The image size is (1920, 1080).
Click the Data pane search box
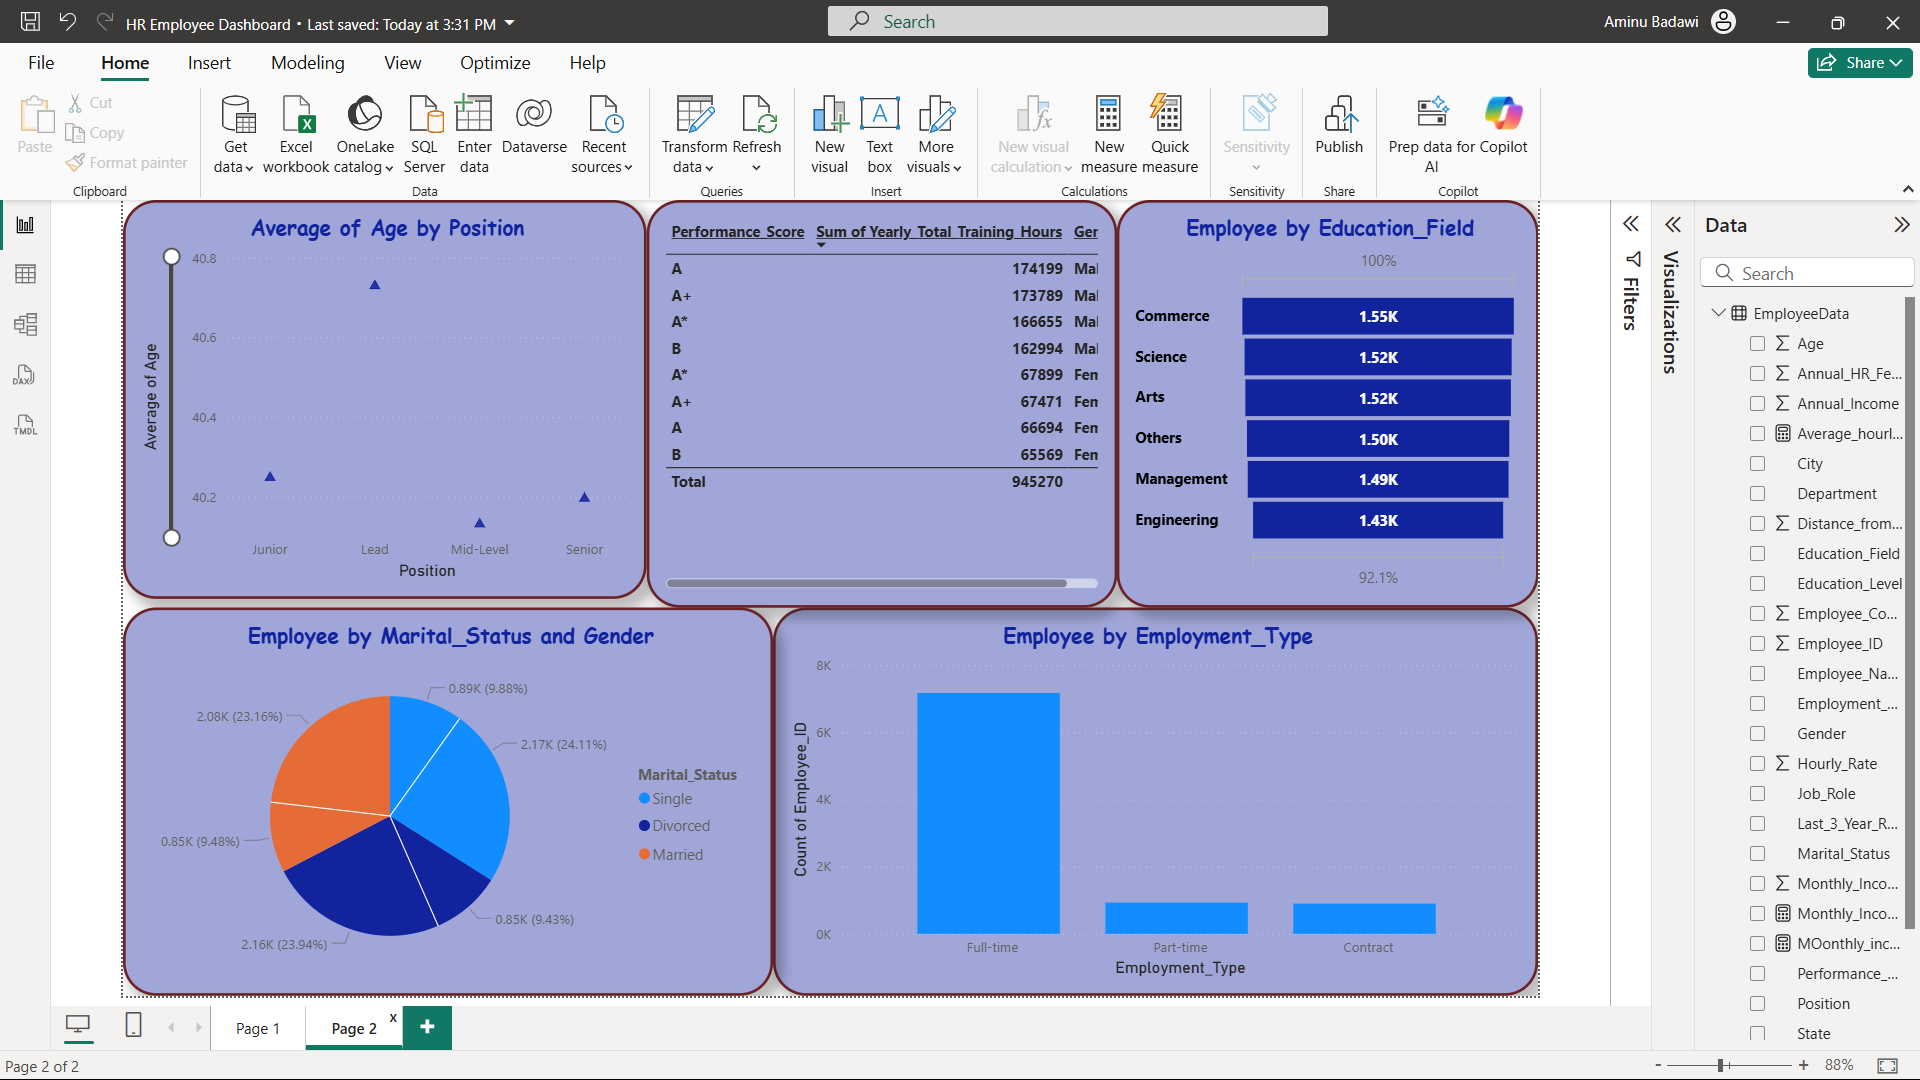point(1807,272)
